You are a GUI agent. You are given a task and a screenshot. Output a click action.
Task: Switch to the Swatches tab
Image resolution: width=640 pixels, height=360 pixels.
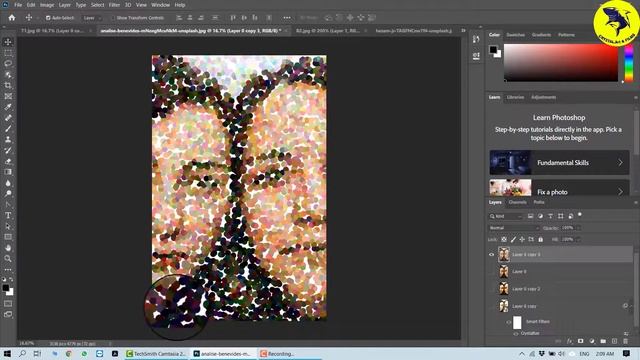coord(516,35)
